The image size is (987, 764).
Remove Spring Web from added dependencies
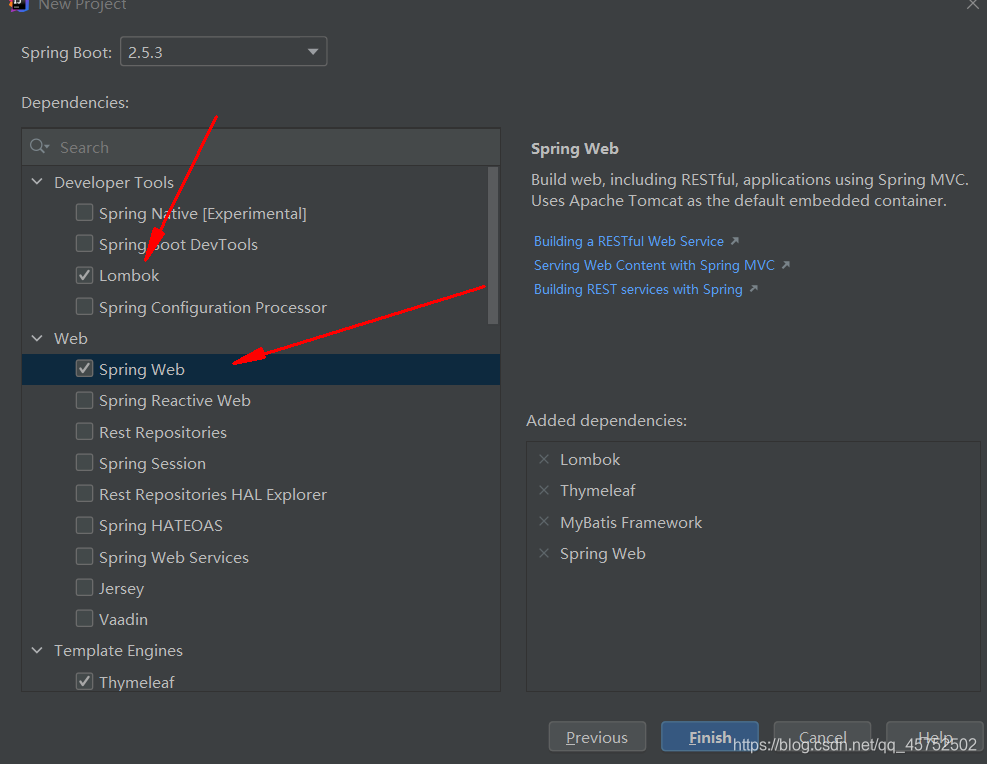coord(544,553)
